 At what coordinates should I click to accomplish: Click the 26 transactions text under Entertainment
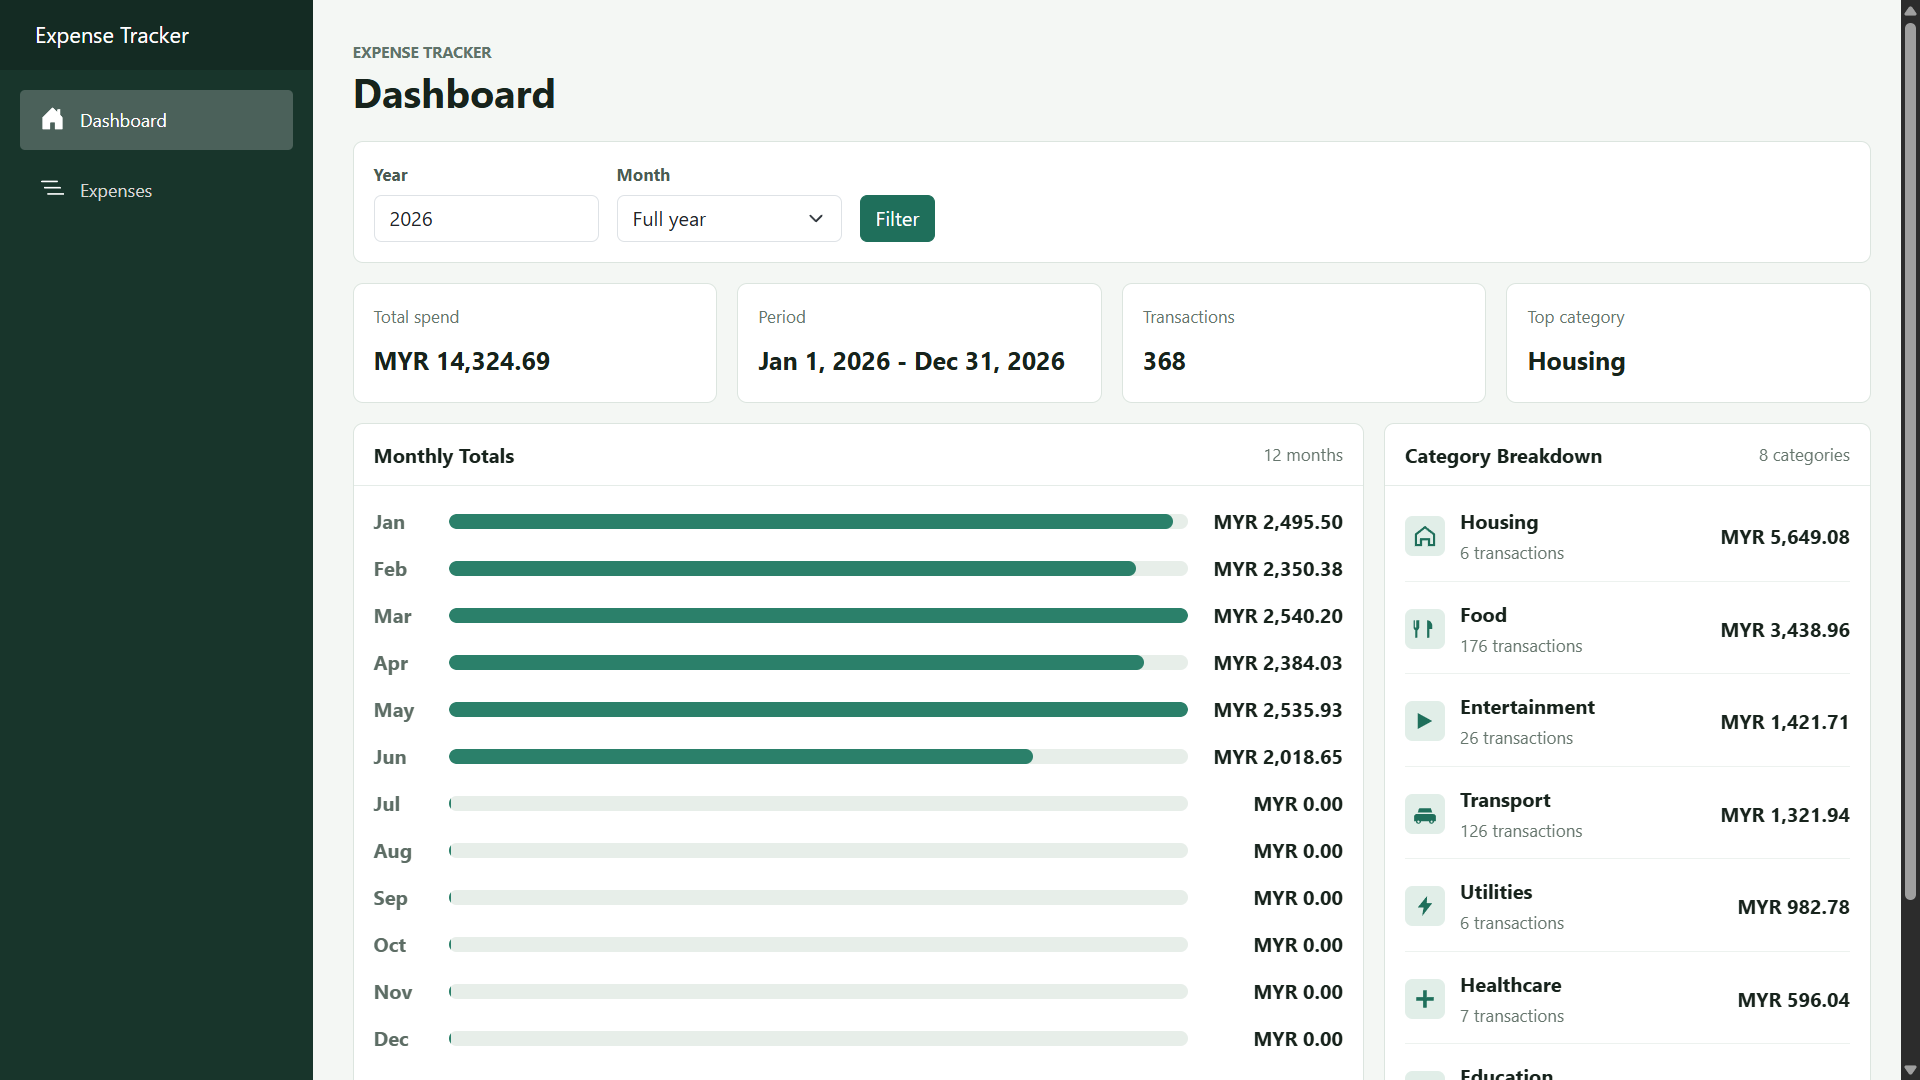click(x=1516, y=738)
